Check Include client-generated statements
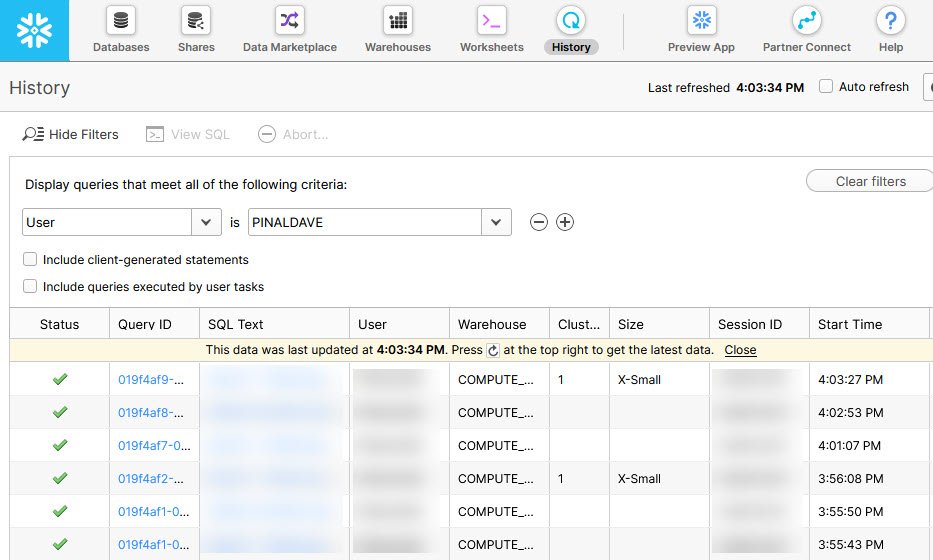This screenshot has width=933, height=560. tap(30, 259)
